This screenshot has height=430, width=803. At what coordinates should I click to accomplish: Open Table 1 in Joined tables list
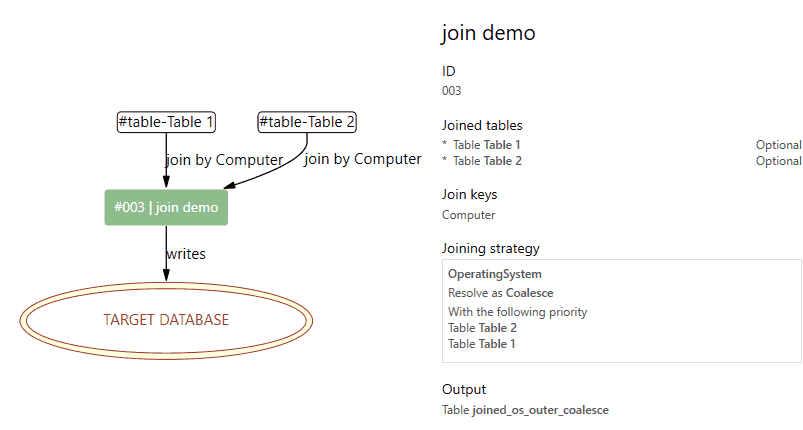502,145
